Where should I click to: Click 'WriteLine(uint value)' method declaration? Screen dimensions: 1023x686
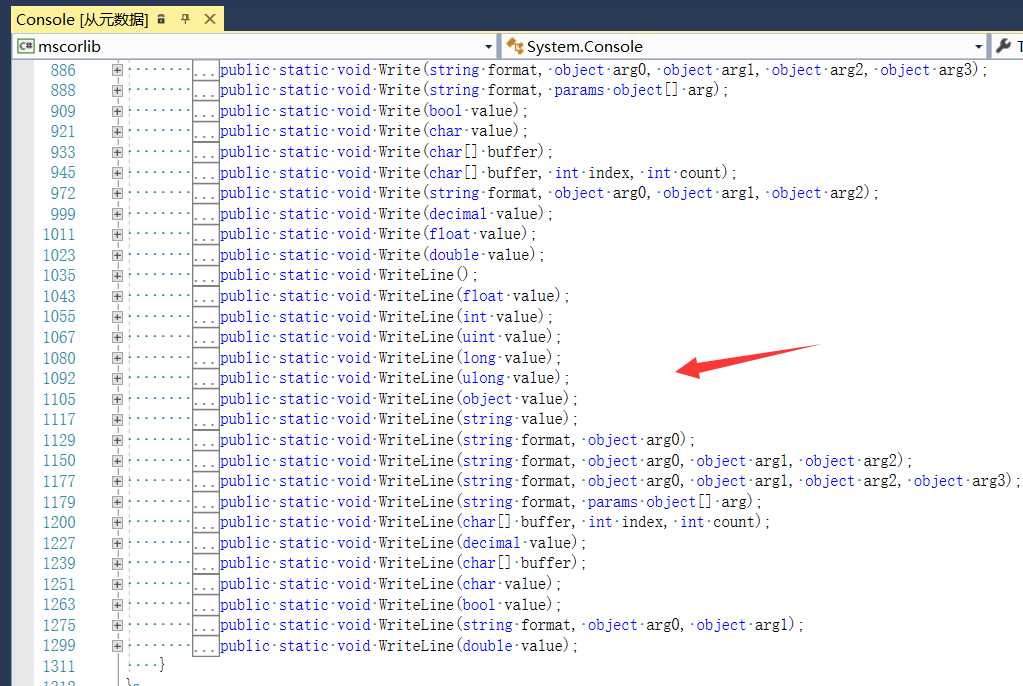[x=390, y=337]
